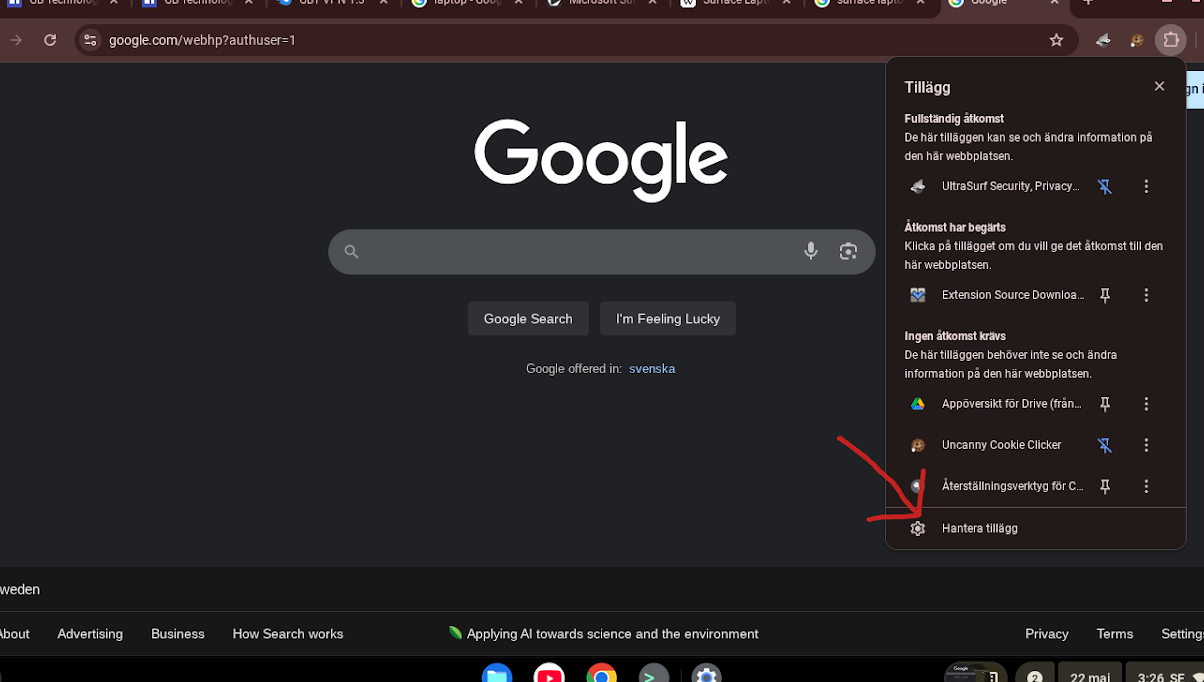Open more options for Uncanny Cookie Clicker
The height and width of the screenshot is (682, 1204).
[x=1146, y=445]
